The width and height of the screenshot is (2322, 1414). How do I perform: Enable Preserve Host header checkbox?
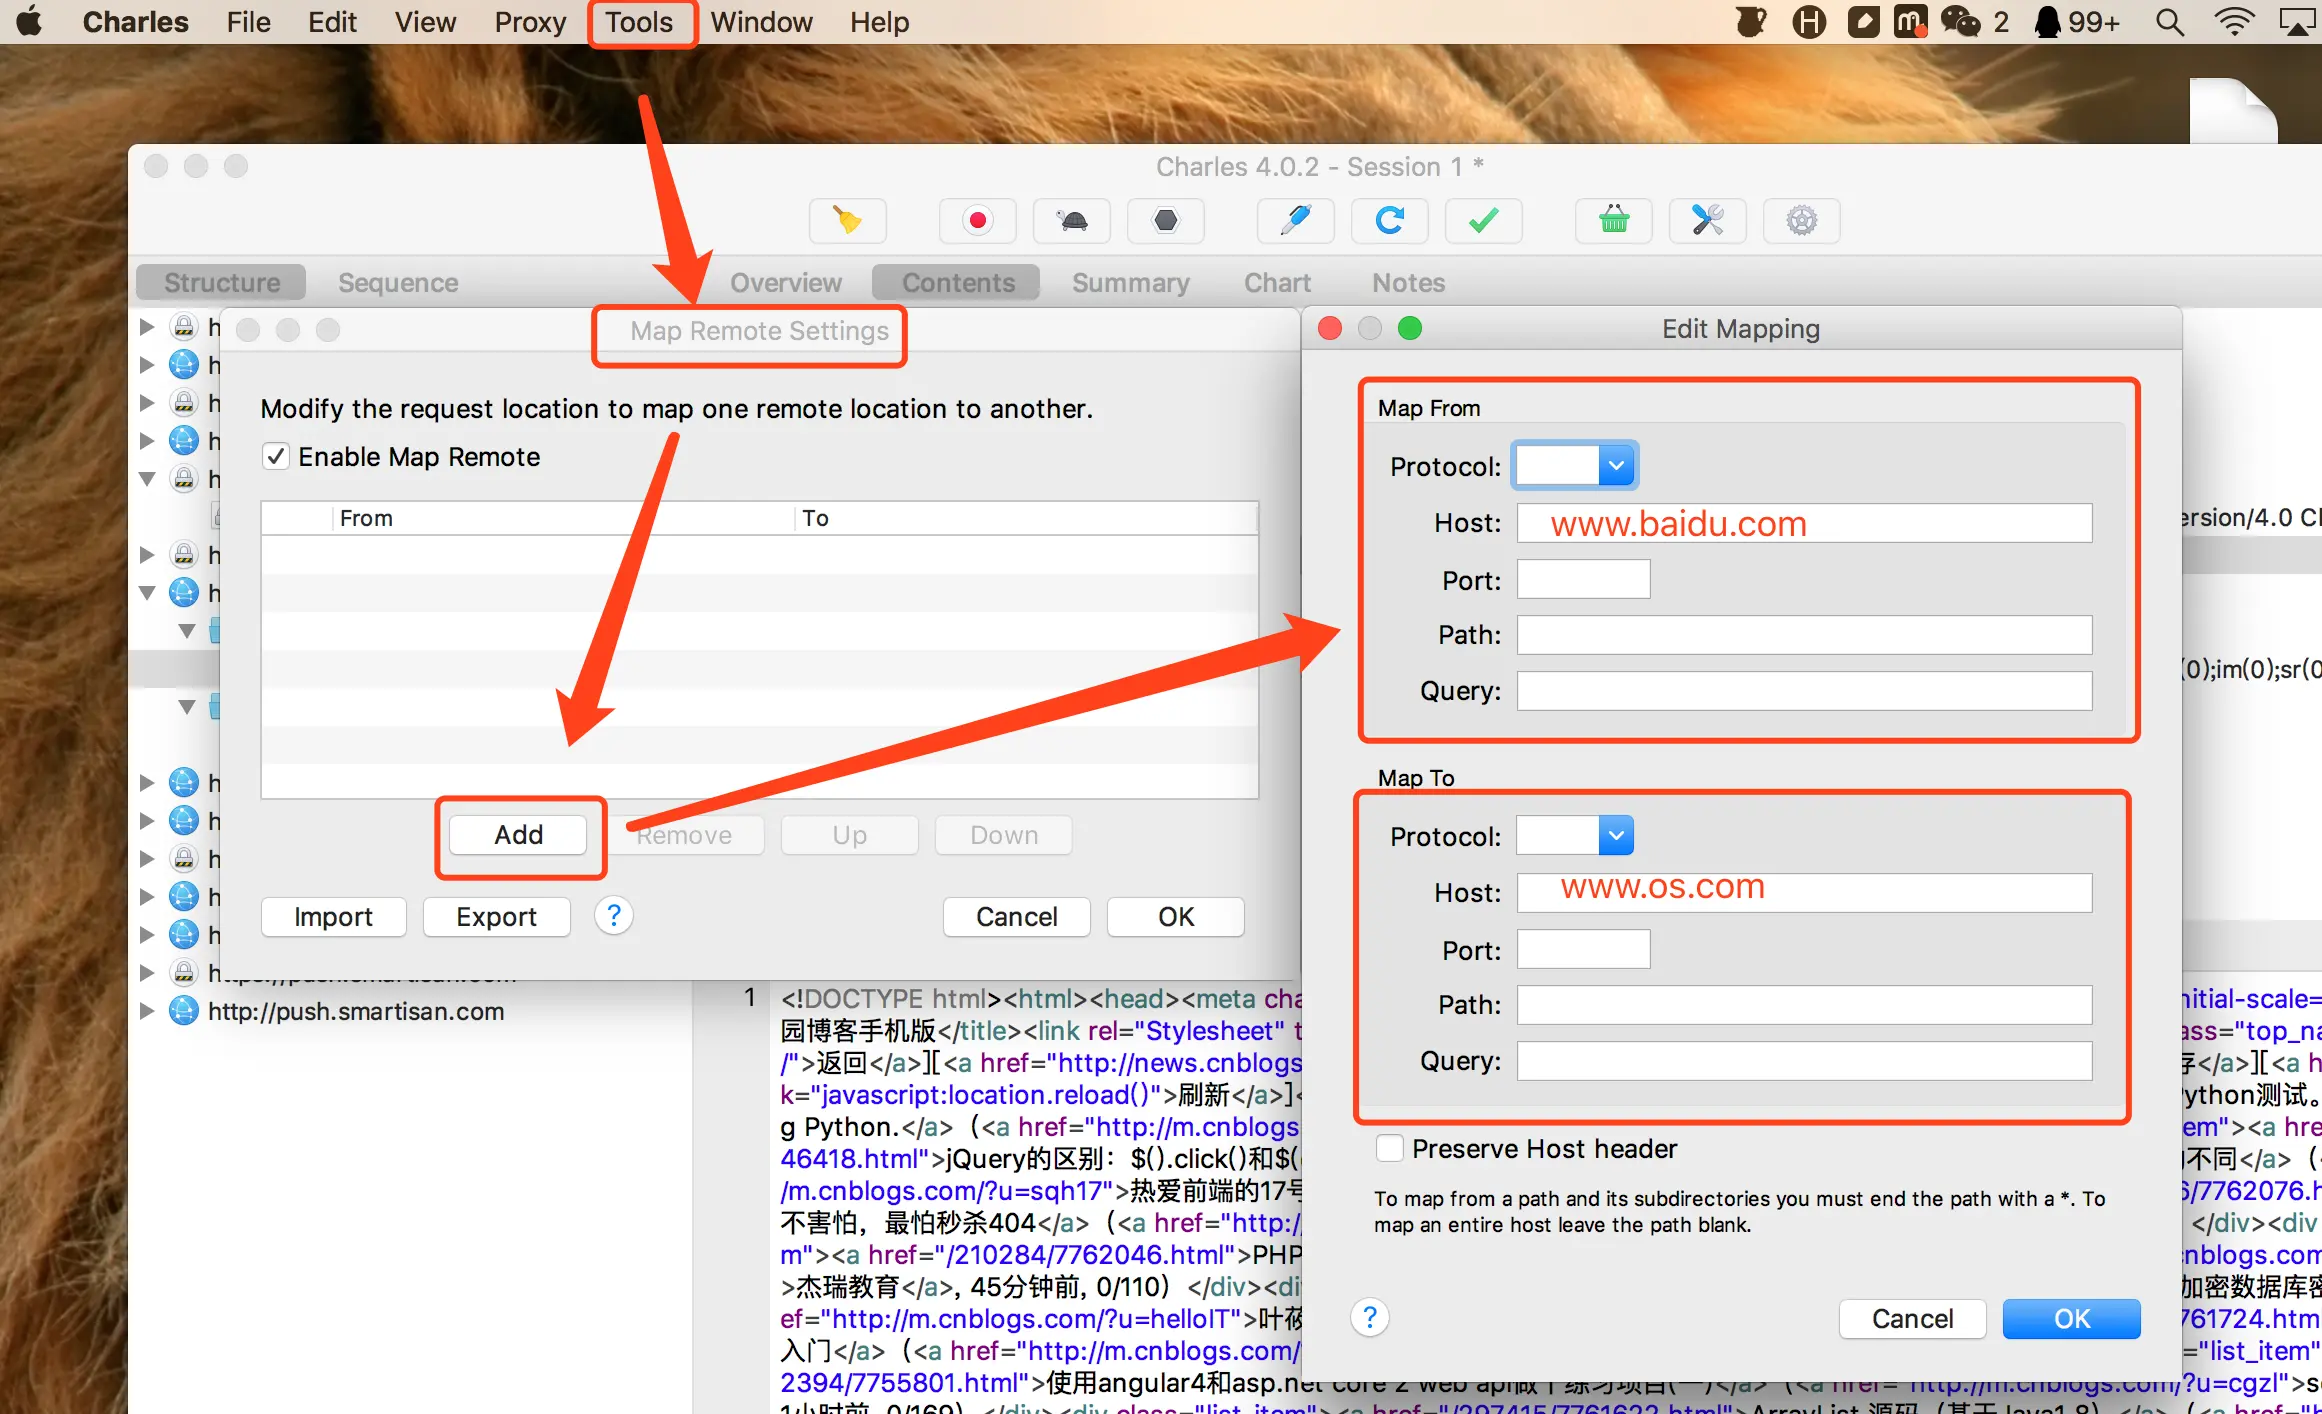[x=1389, y=1148]
